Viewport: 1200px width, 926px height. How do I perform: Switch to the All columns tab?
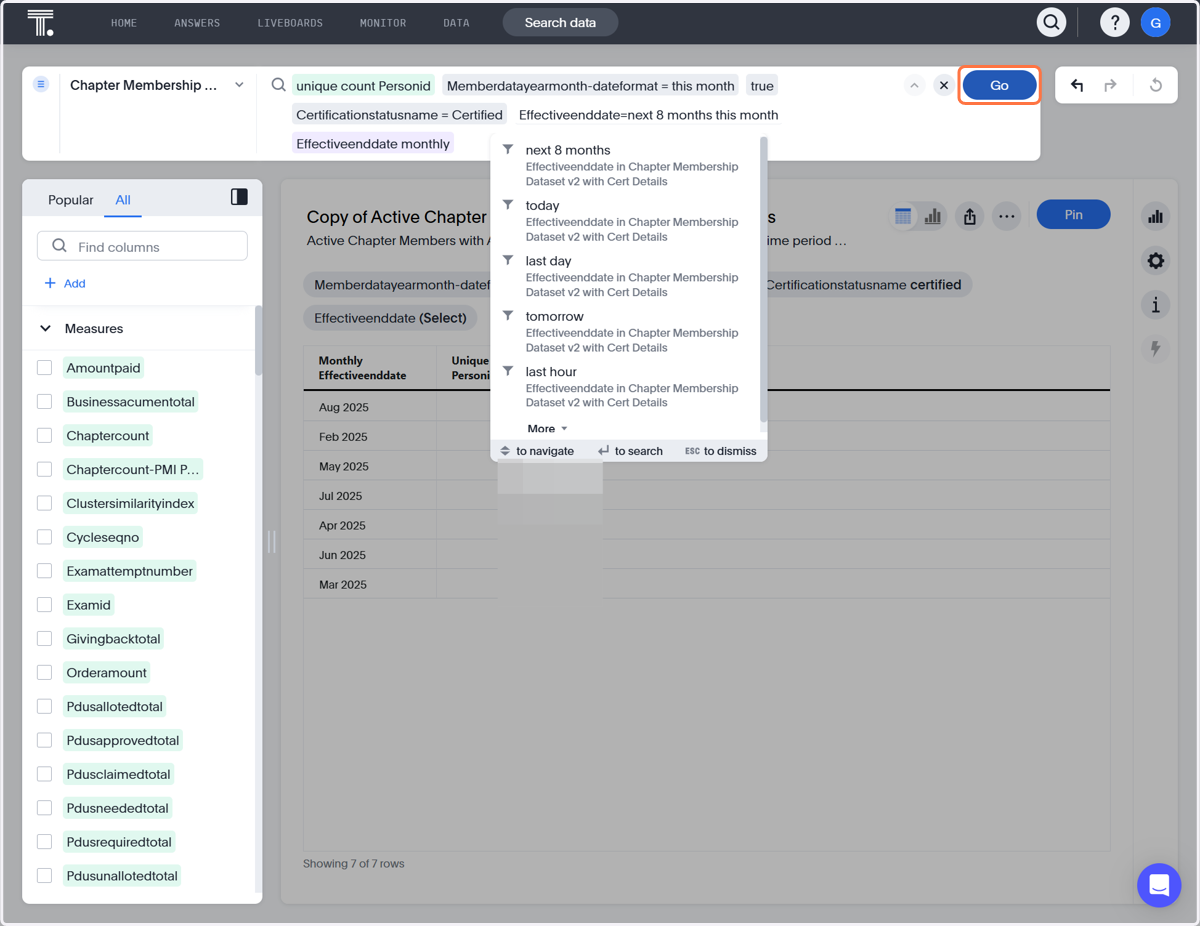click(123, 200)
